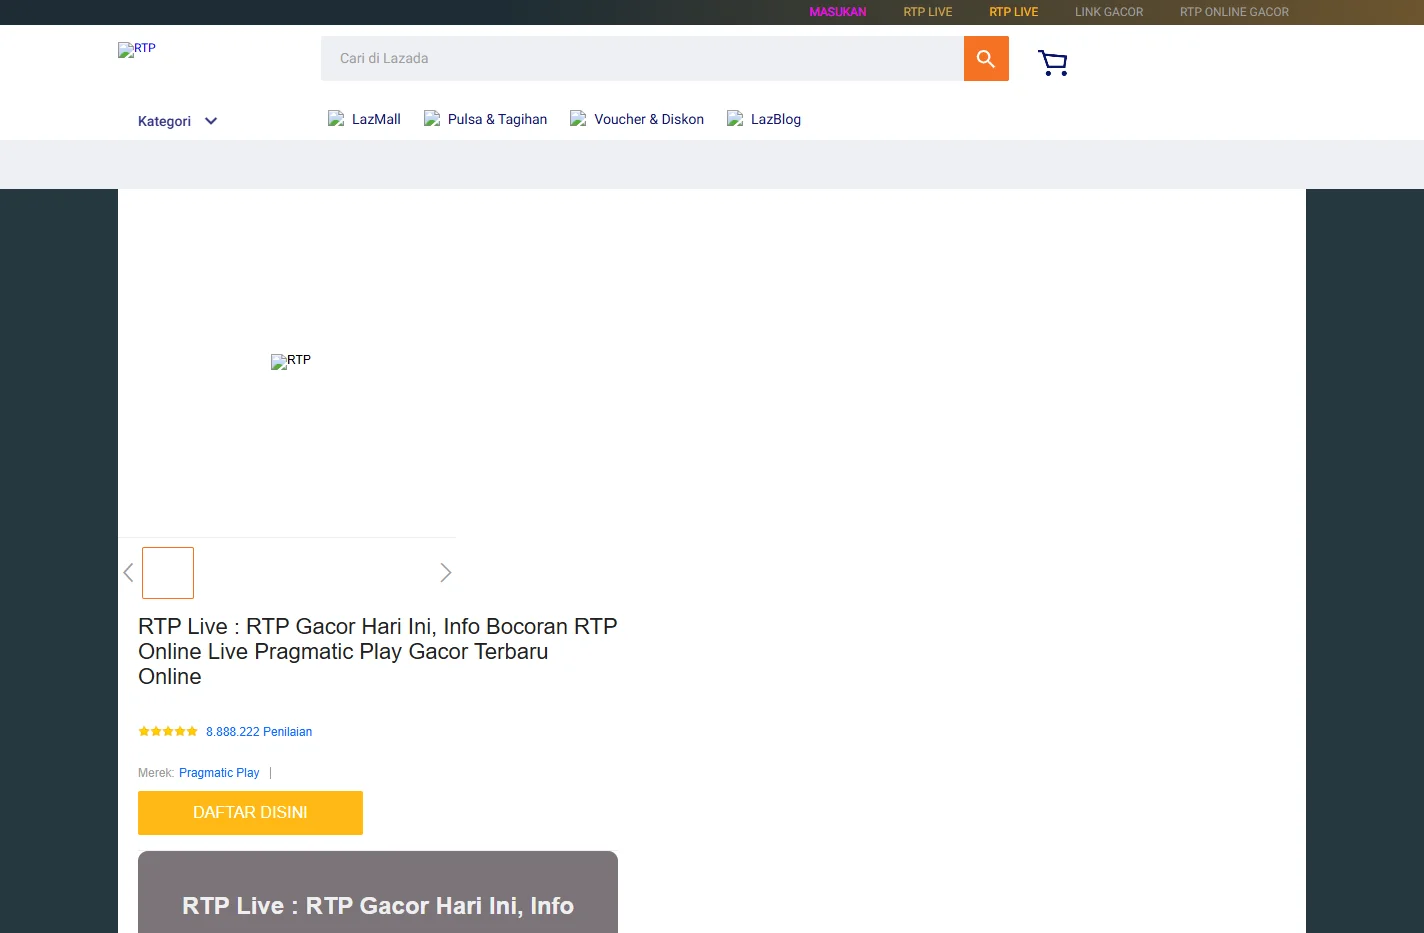Open RTP ONLINE GACOR top link

point(1234,12)
